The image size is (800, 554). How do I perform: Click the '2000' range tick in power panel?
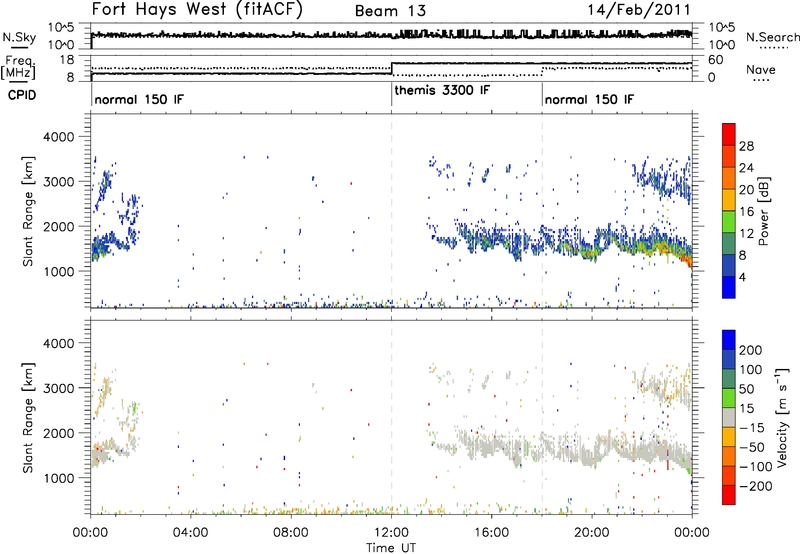59,226
